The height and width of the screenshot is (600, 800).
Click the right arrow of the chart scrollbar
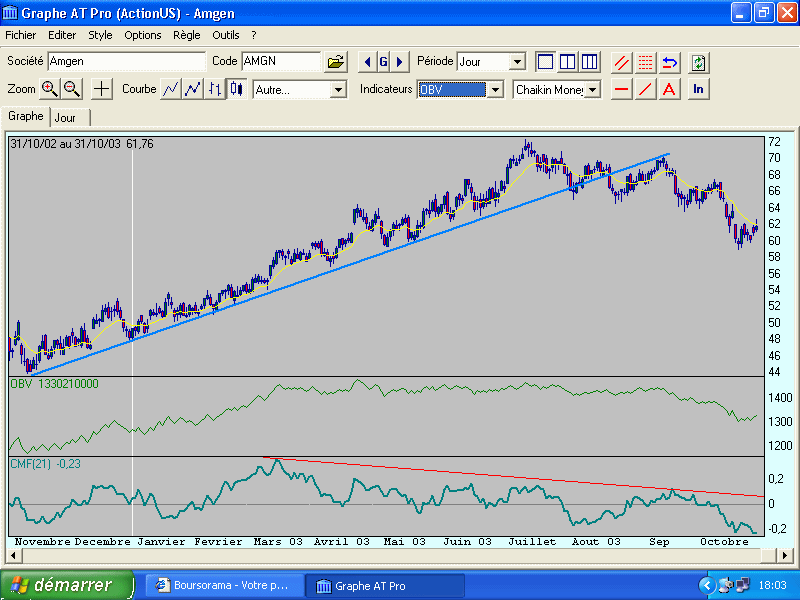pos(786,555)
